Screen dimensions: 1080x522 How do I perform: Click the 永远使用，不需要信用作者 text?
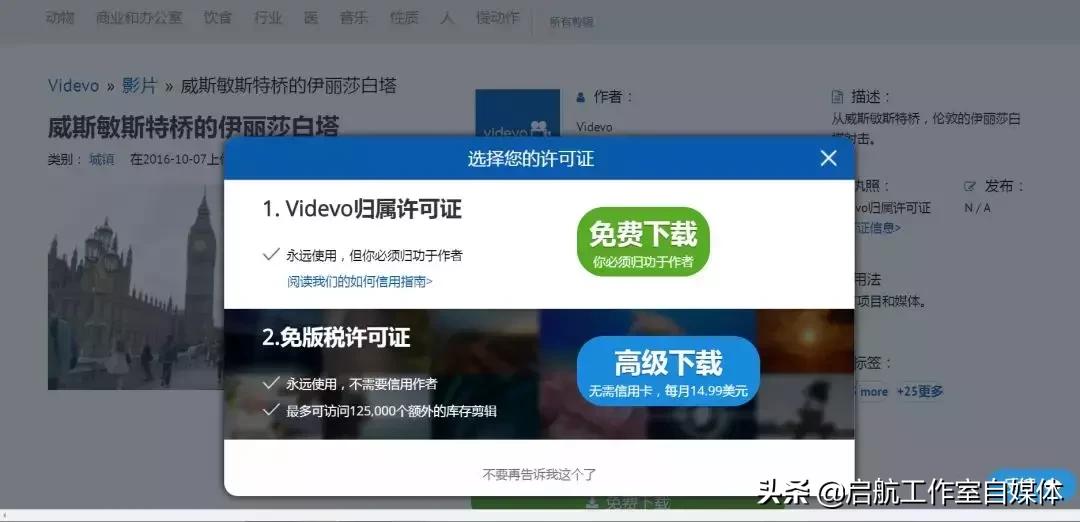[362, 384]
